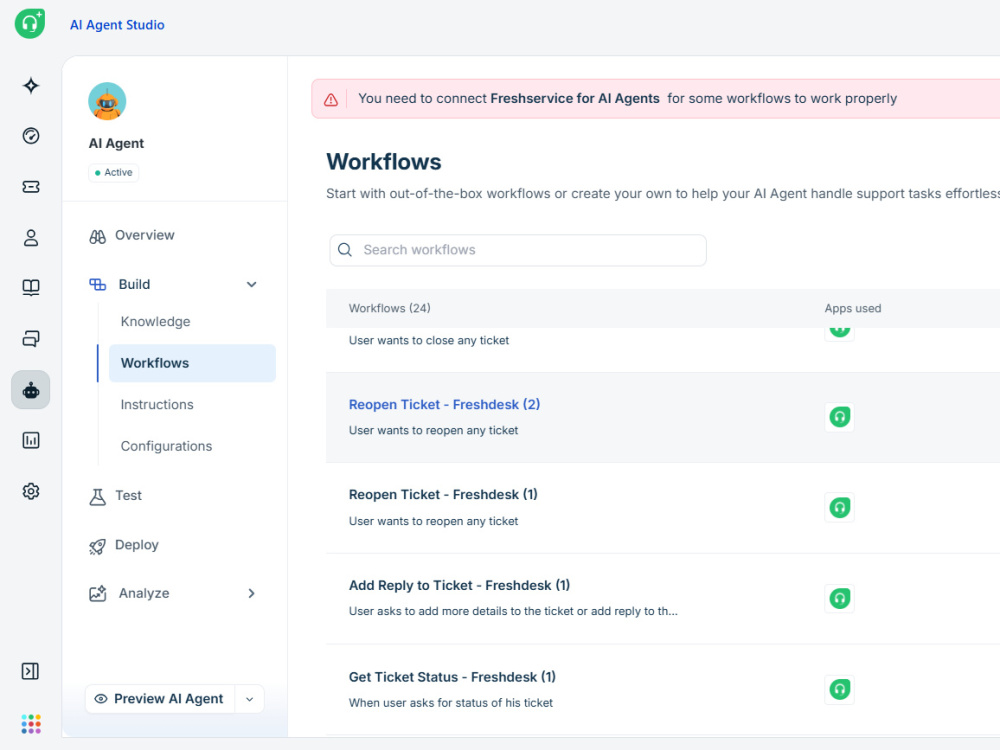Screen dimensions: 1000x750
Task: Expand the sidebar panel toggle icon
Action: (30, 671)
